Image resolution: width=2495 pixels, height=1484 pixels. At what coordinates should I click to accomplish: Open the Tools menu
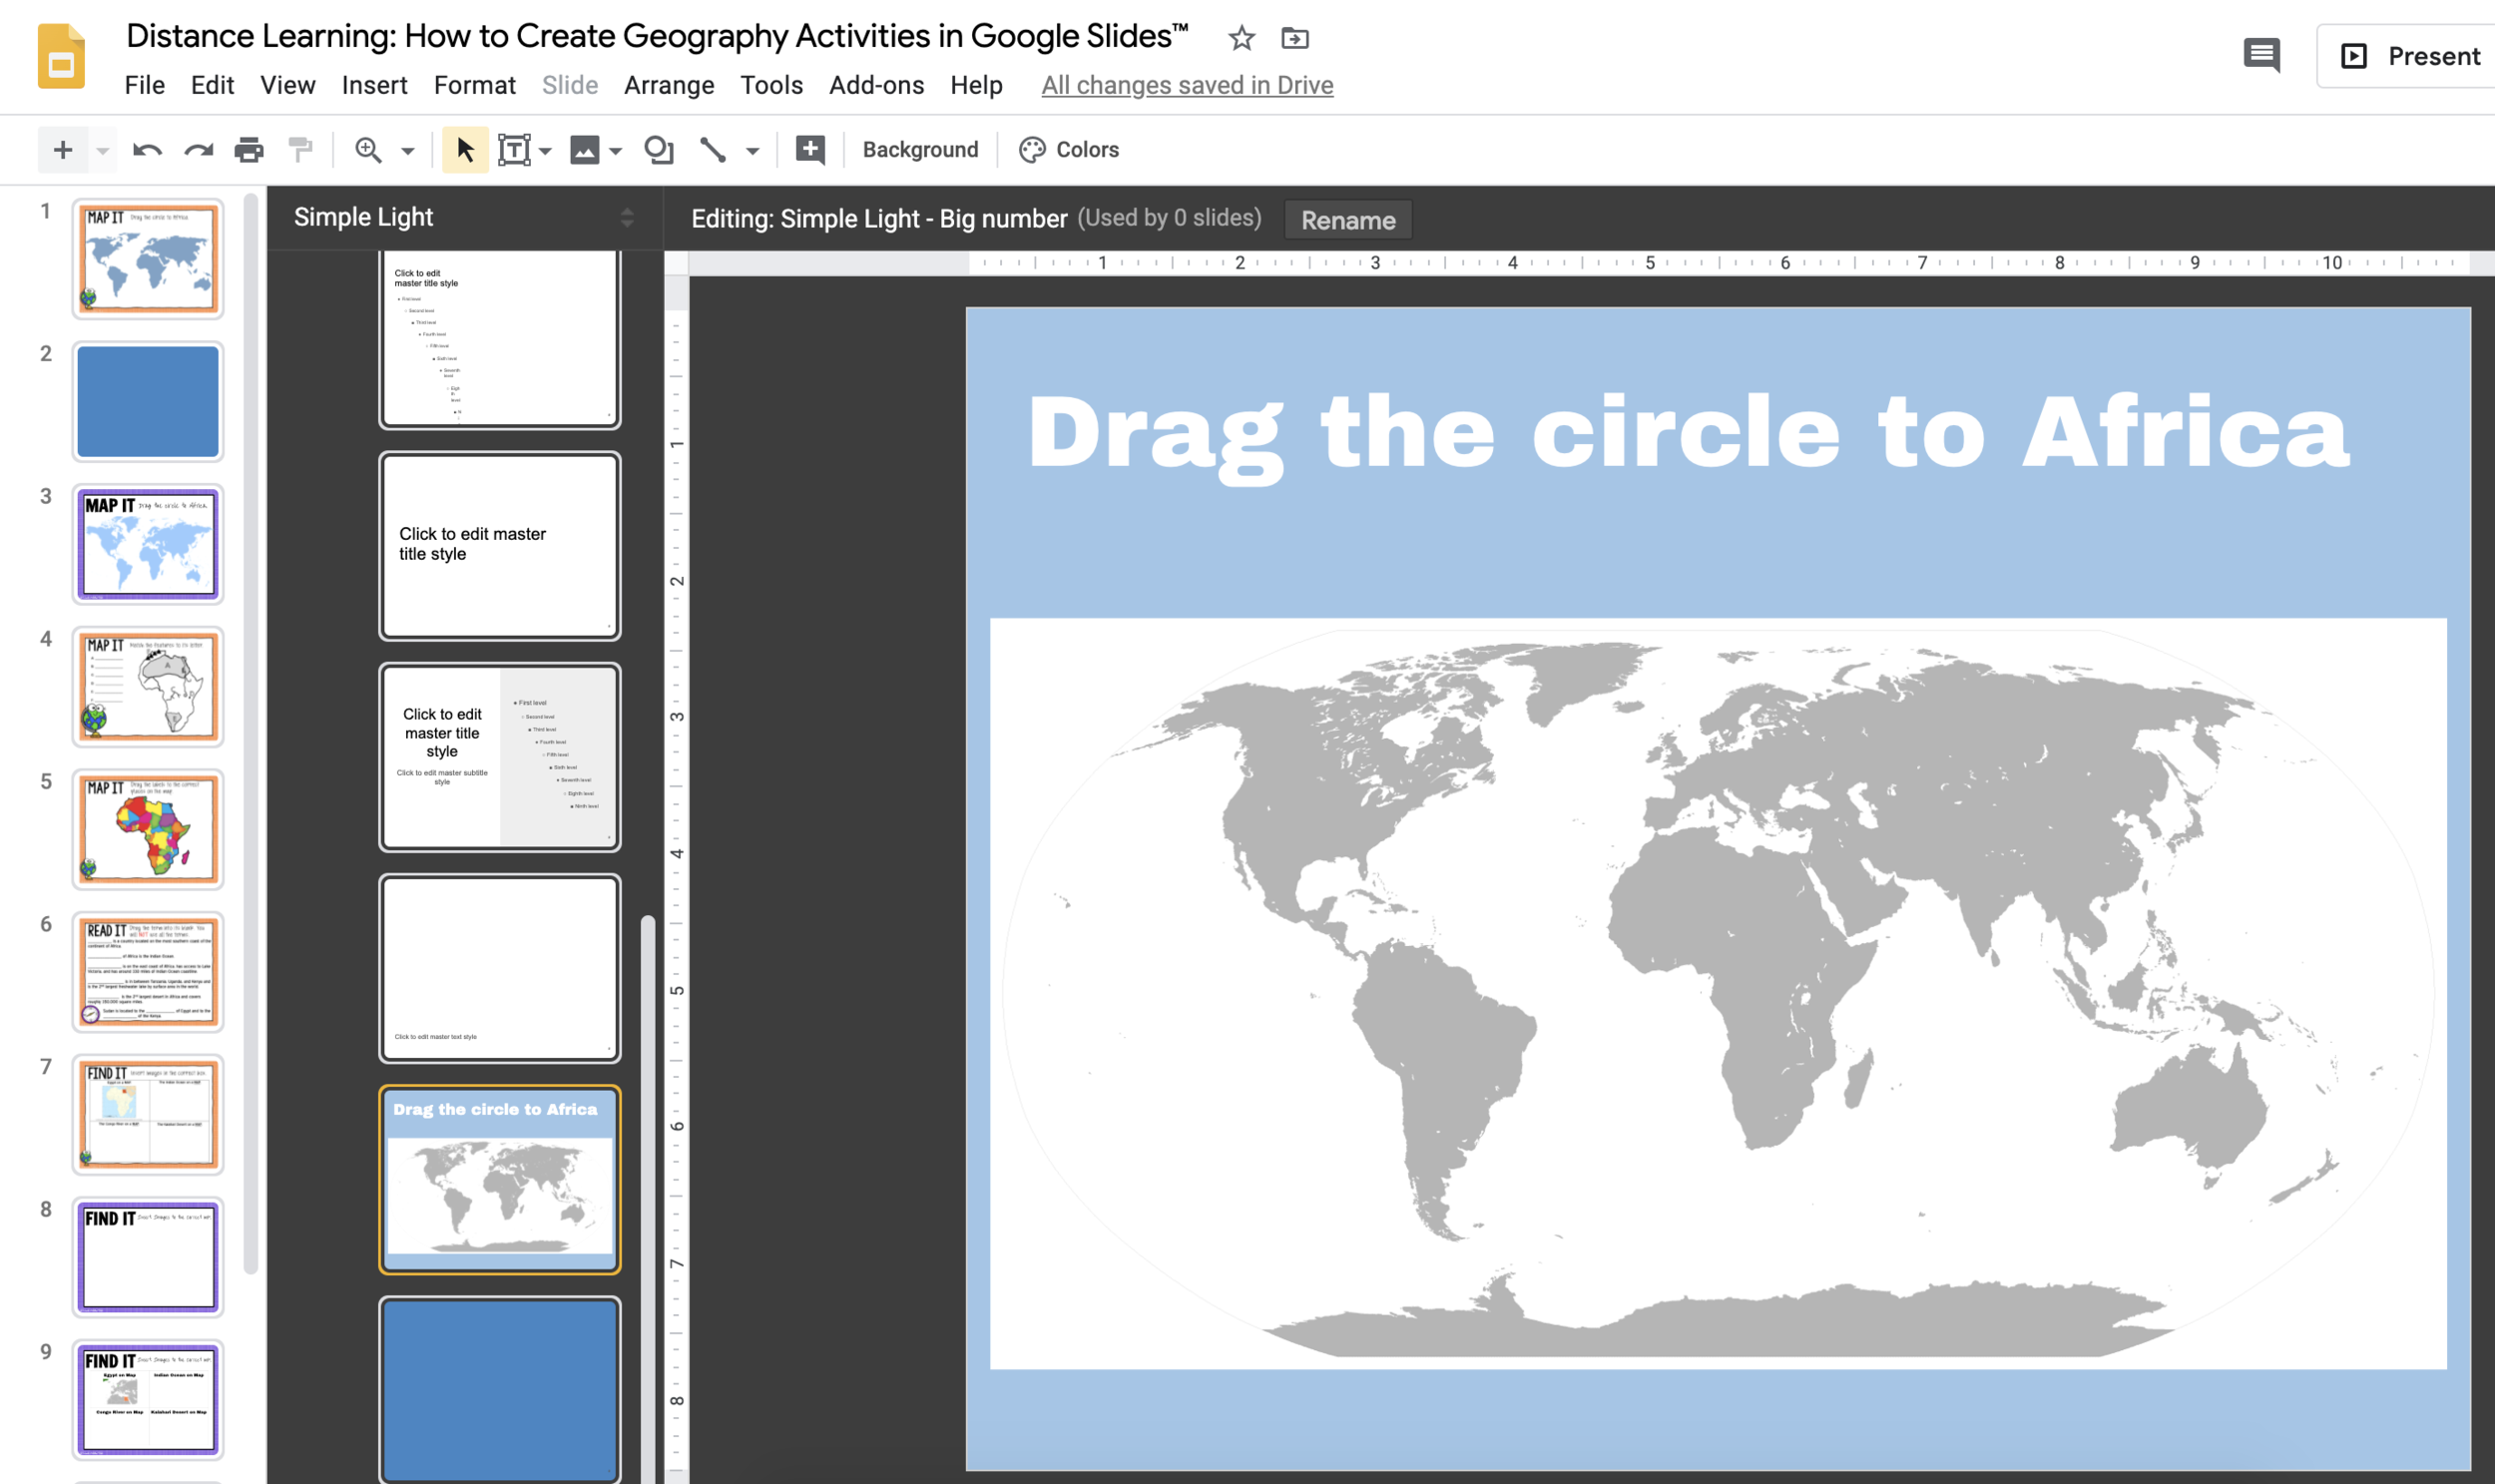pos(771,85)
